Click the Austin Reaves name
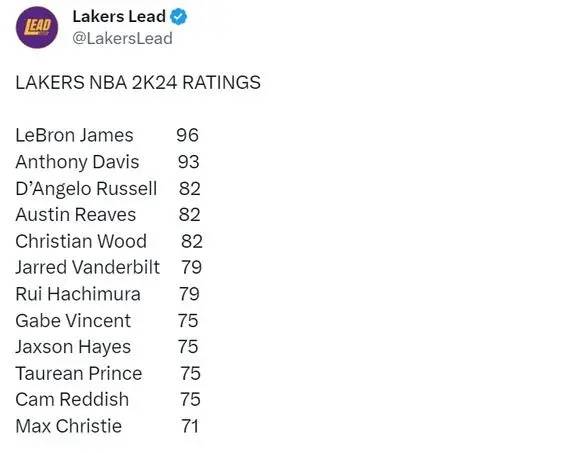This screenshot has width=583, height=453. (76, 215)
